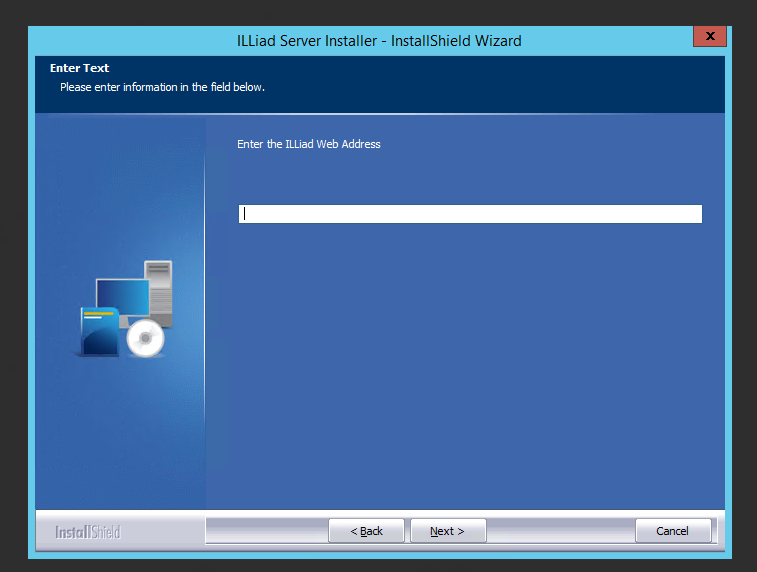
Task: Click the InstallShield logo
Action: pyautogui.click(x=88, y=532)
